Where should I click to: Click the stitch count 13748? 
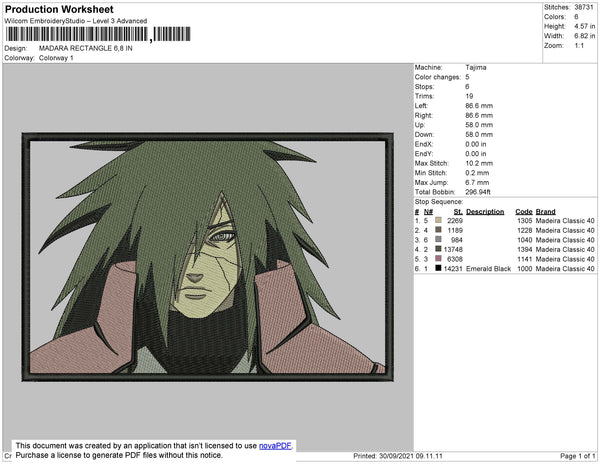point(453,249)
